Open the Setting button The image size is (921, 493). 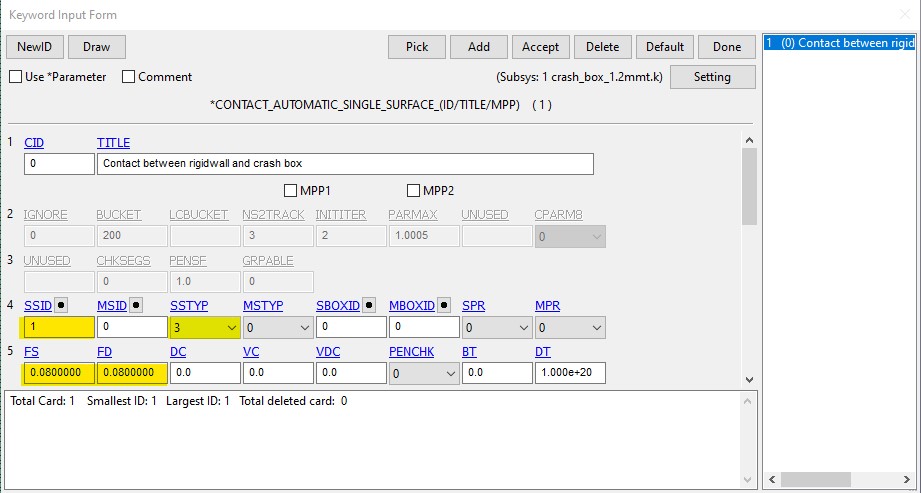[712, 77]
